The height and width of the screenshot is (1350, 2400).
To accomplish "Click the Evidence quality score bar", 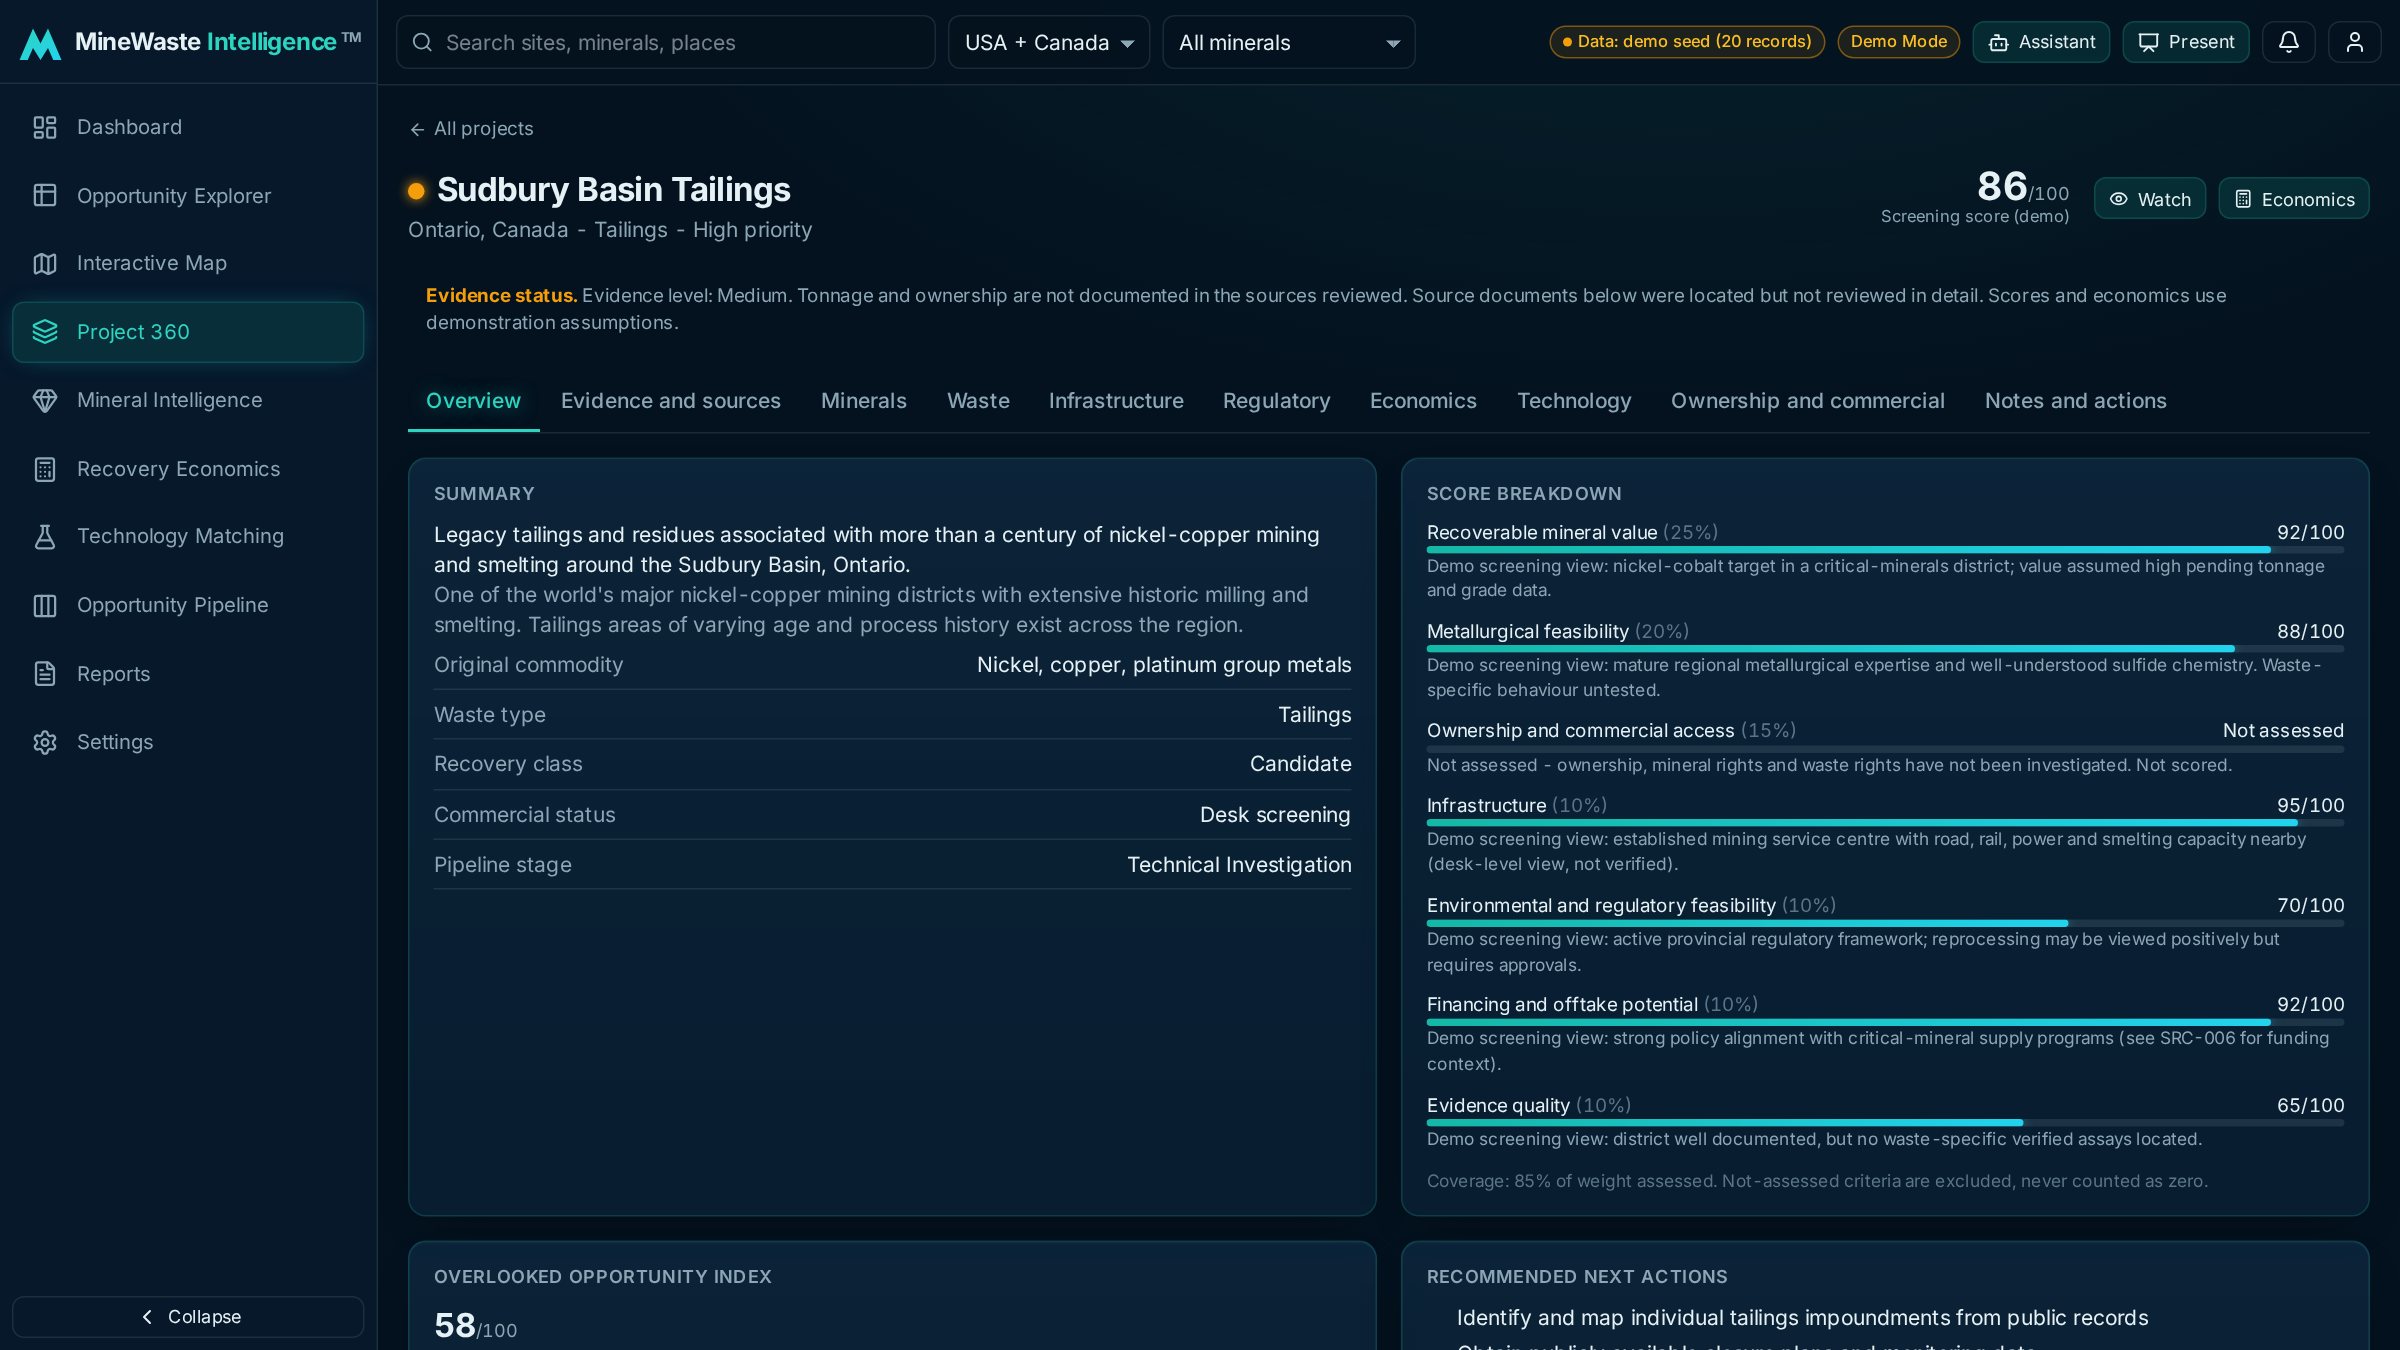I will 1885,1123.
